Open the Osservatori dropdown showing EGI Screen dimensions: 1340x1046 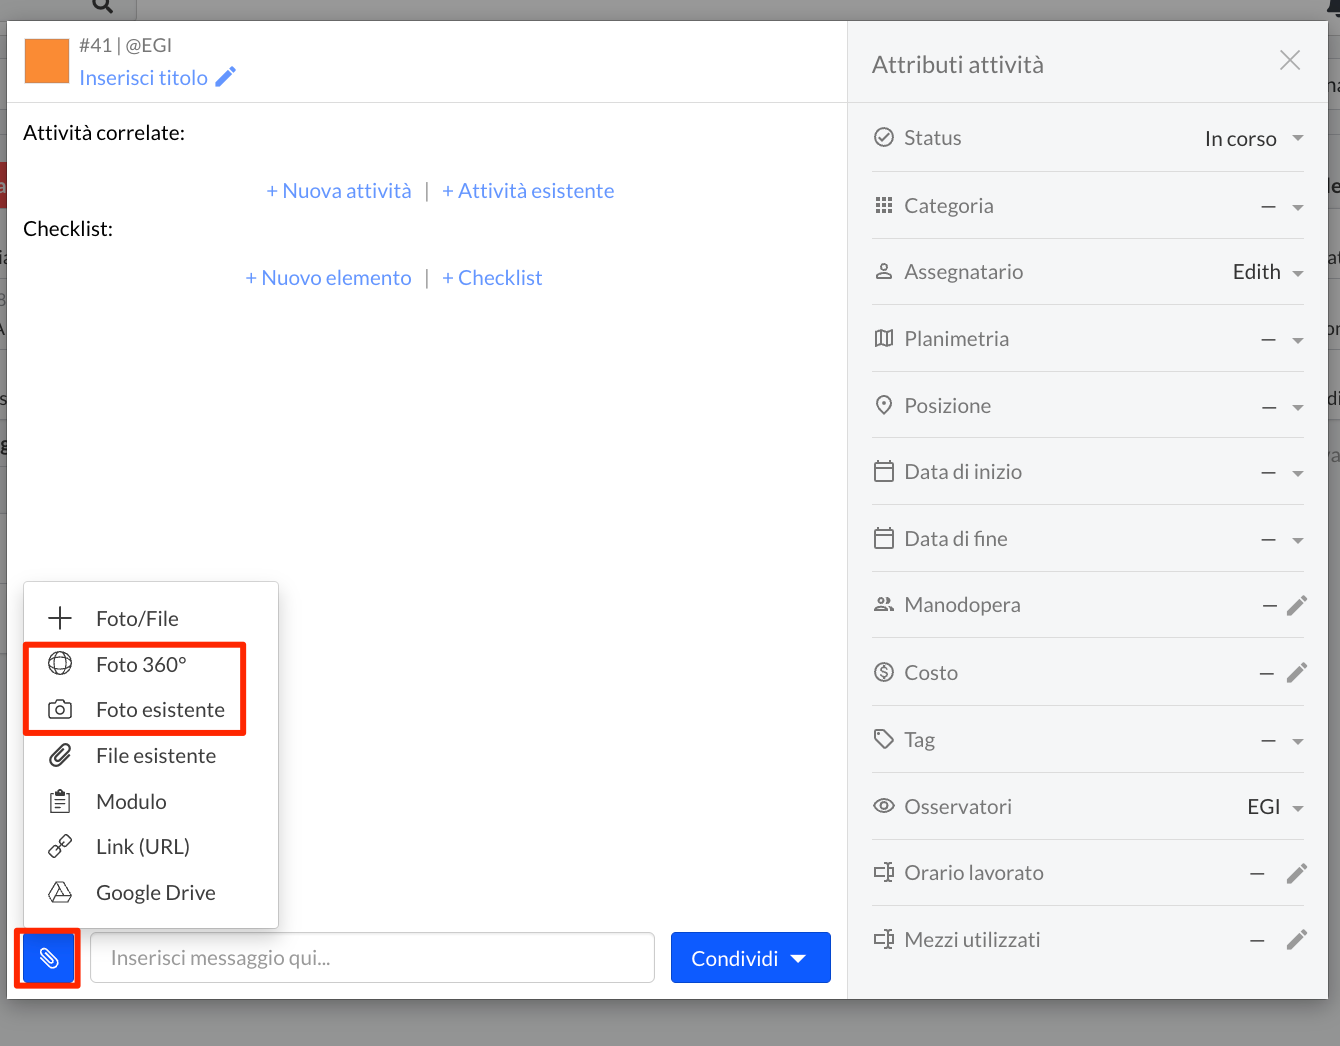coord(1275,807)
